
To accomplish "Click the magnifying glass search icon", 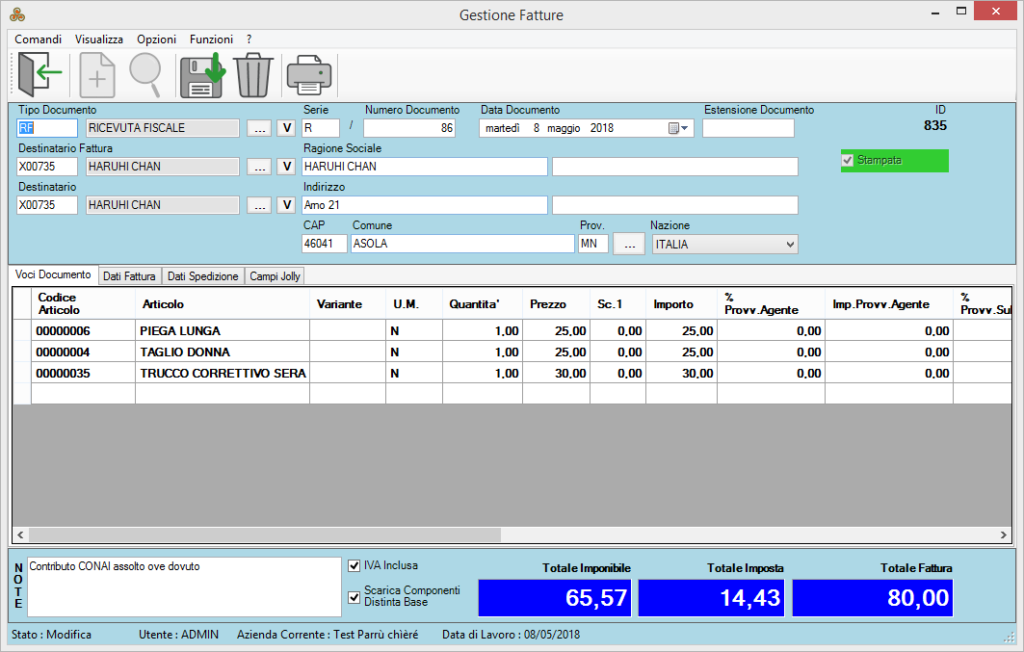I will click(146, 73).
